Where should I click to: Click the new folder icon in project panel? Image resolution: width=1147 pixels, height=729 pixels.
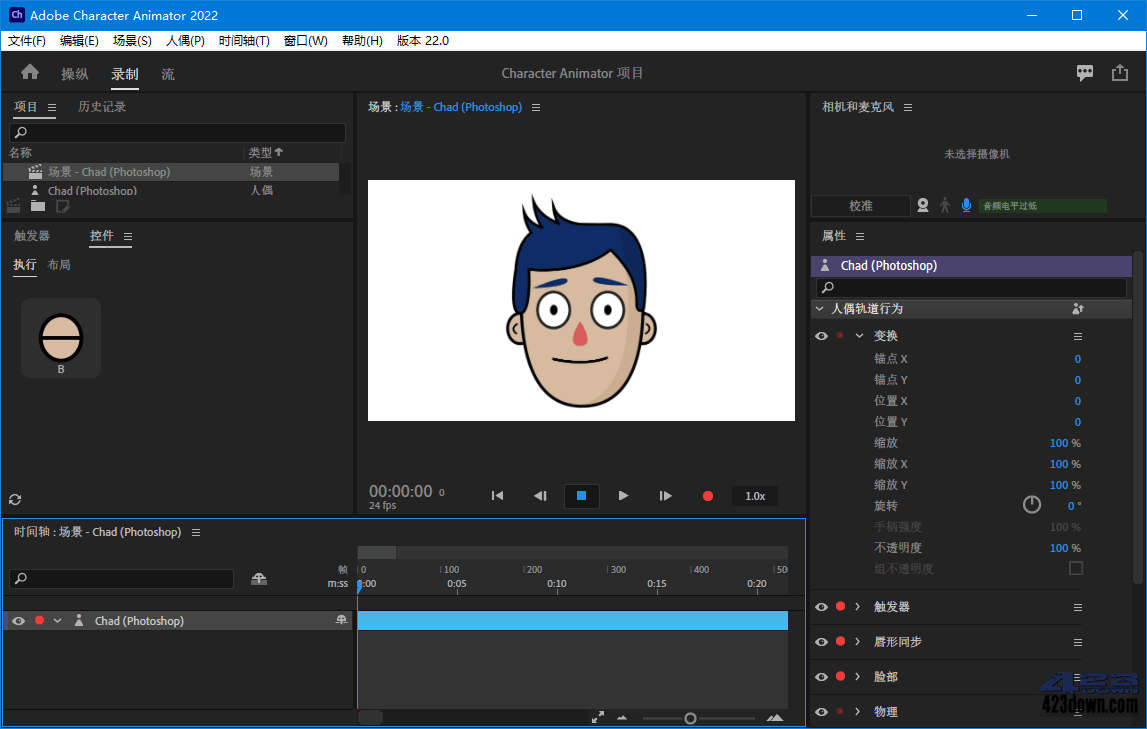(37, 205)
